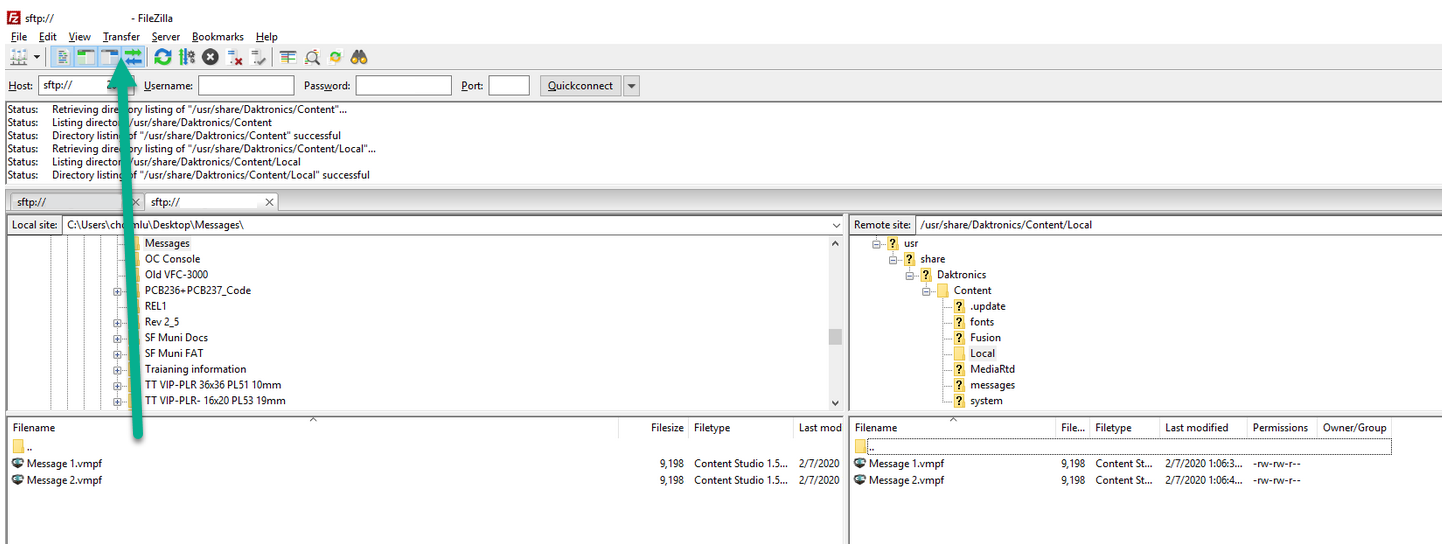
Task: Toggle processing of the transfer queue
Action: (x=186, y=58)
